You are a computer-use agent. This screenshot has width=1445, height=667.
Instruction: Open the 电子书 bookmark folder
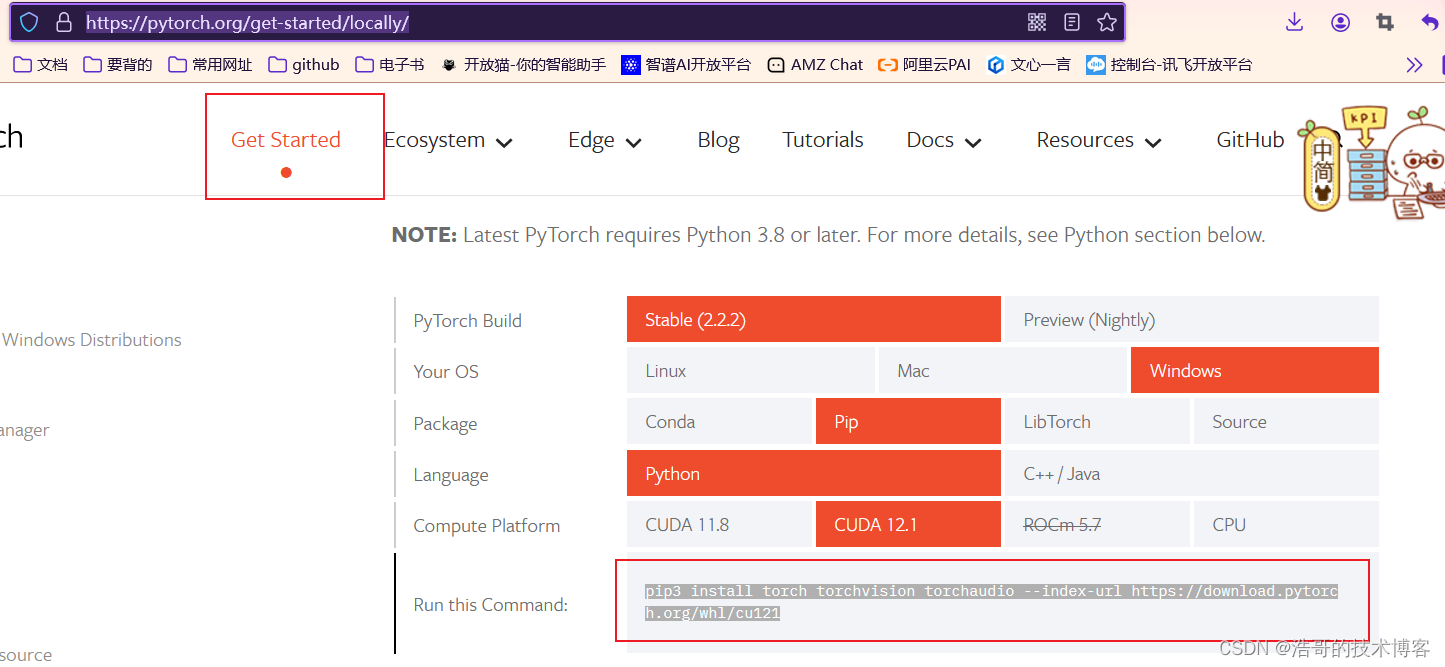pyautogui.click(x=390, y=65)
